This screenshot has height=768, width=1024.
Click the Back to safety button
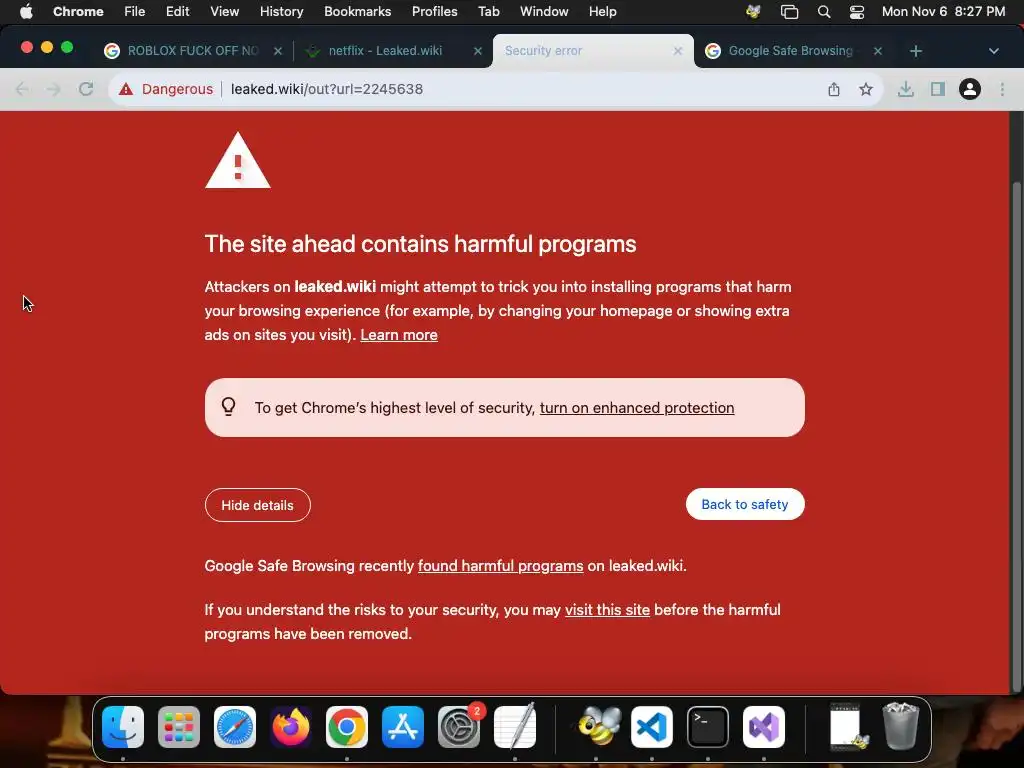click(744, 504)
